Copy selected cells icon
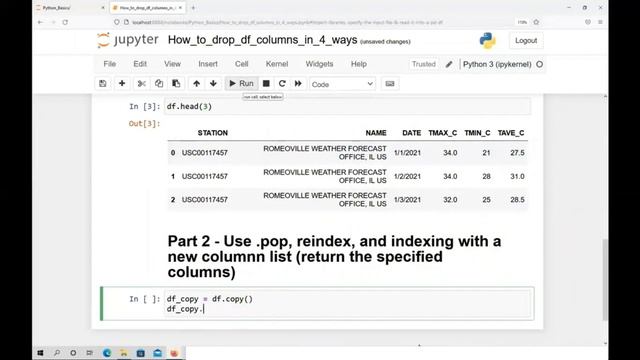The height and width of the screenshot is (360, 640). [x=159, y=84]
